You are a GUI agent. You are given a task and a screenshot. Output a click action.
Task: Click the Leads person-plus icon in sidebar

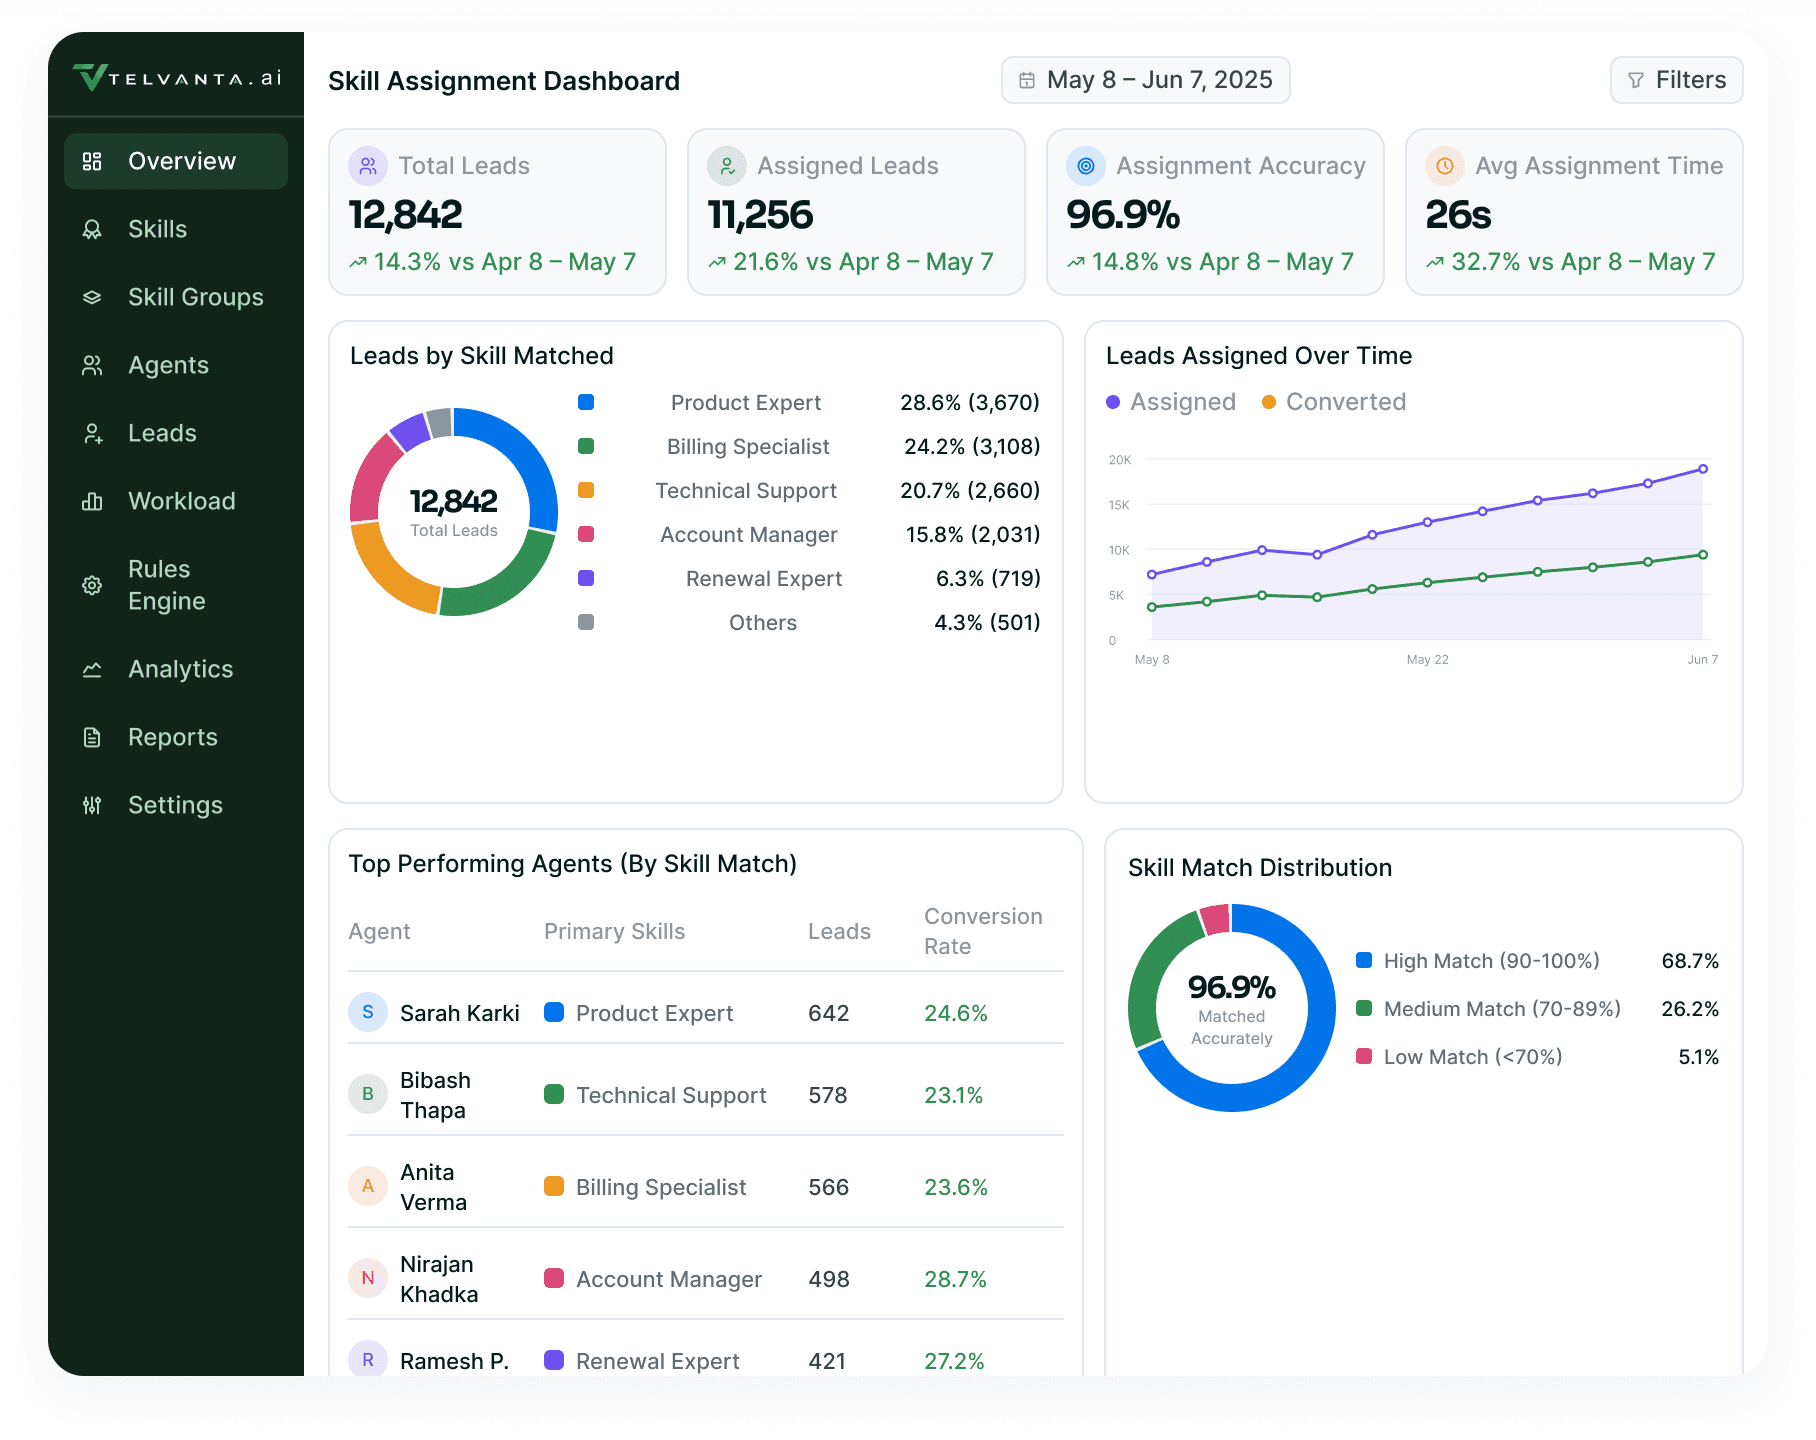[92, 433]
